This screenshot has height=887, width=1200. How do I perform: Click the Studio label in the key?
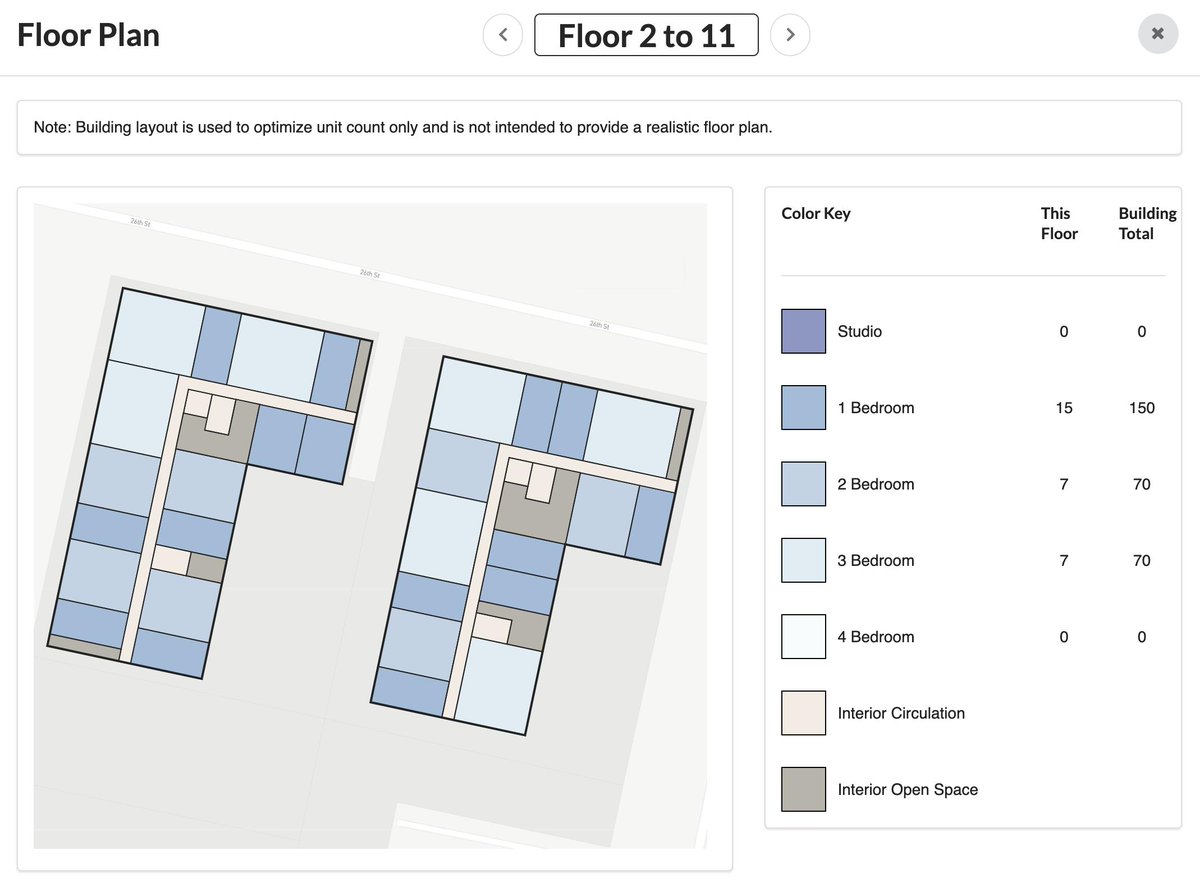(x=860, y=331)
